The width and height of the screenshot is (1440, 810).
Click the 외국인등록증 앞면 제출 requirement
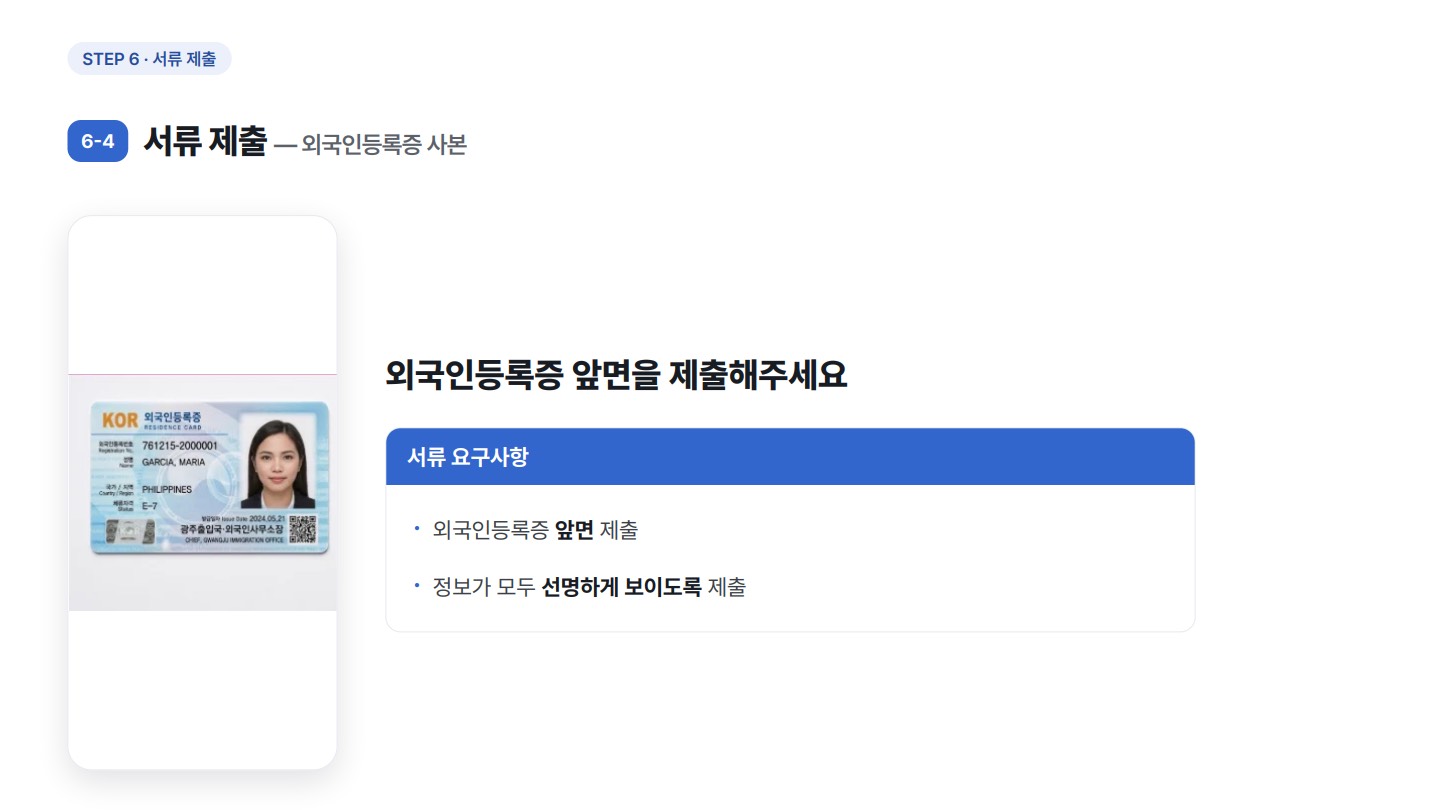click(x=535, y=530)
